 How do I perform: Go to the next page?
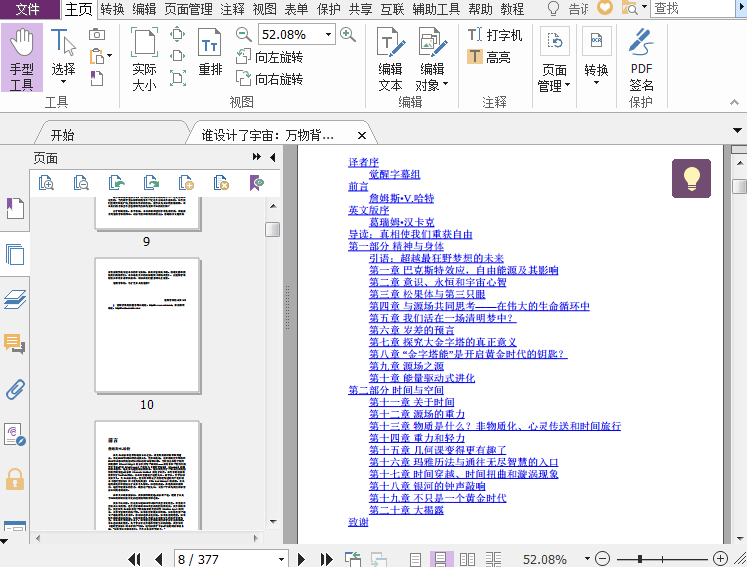301,559
